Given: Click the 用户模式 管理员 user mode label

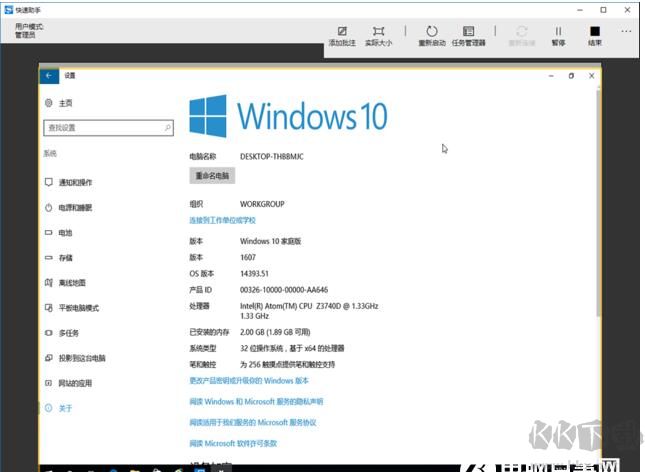Looking at the screenshot, I should point(29,30).
